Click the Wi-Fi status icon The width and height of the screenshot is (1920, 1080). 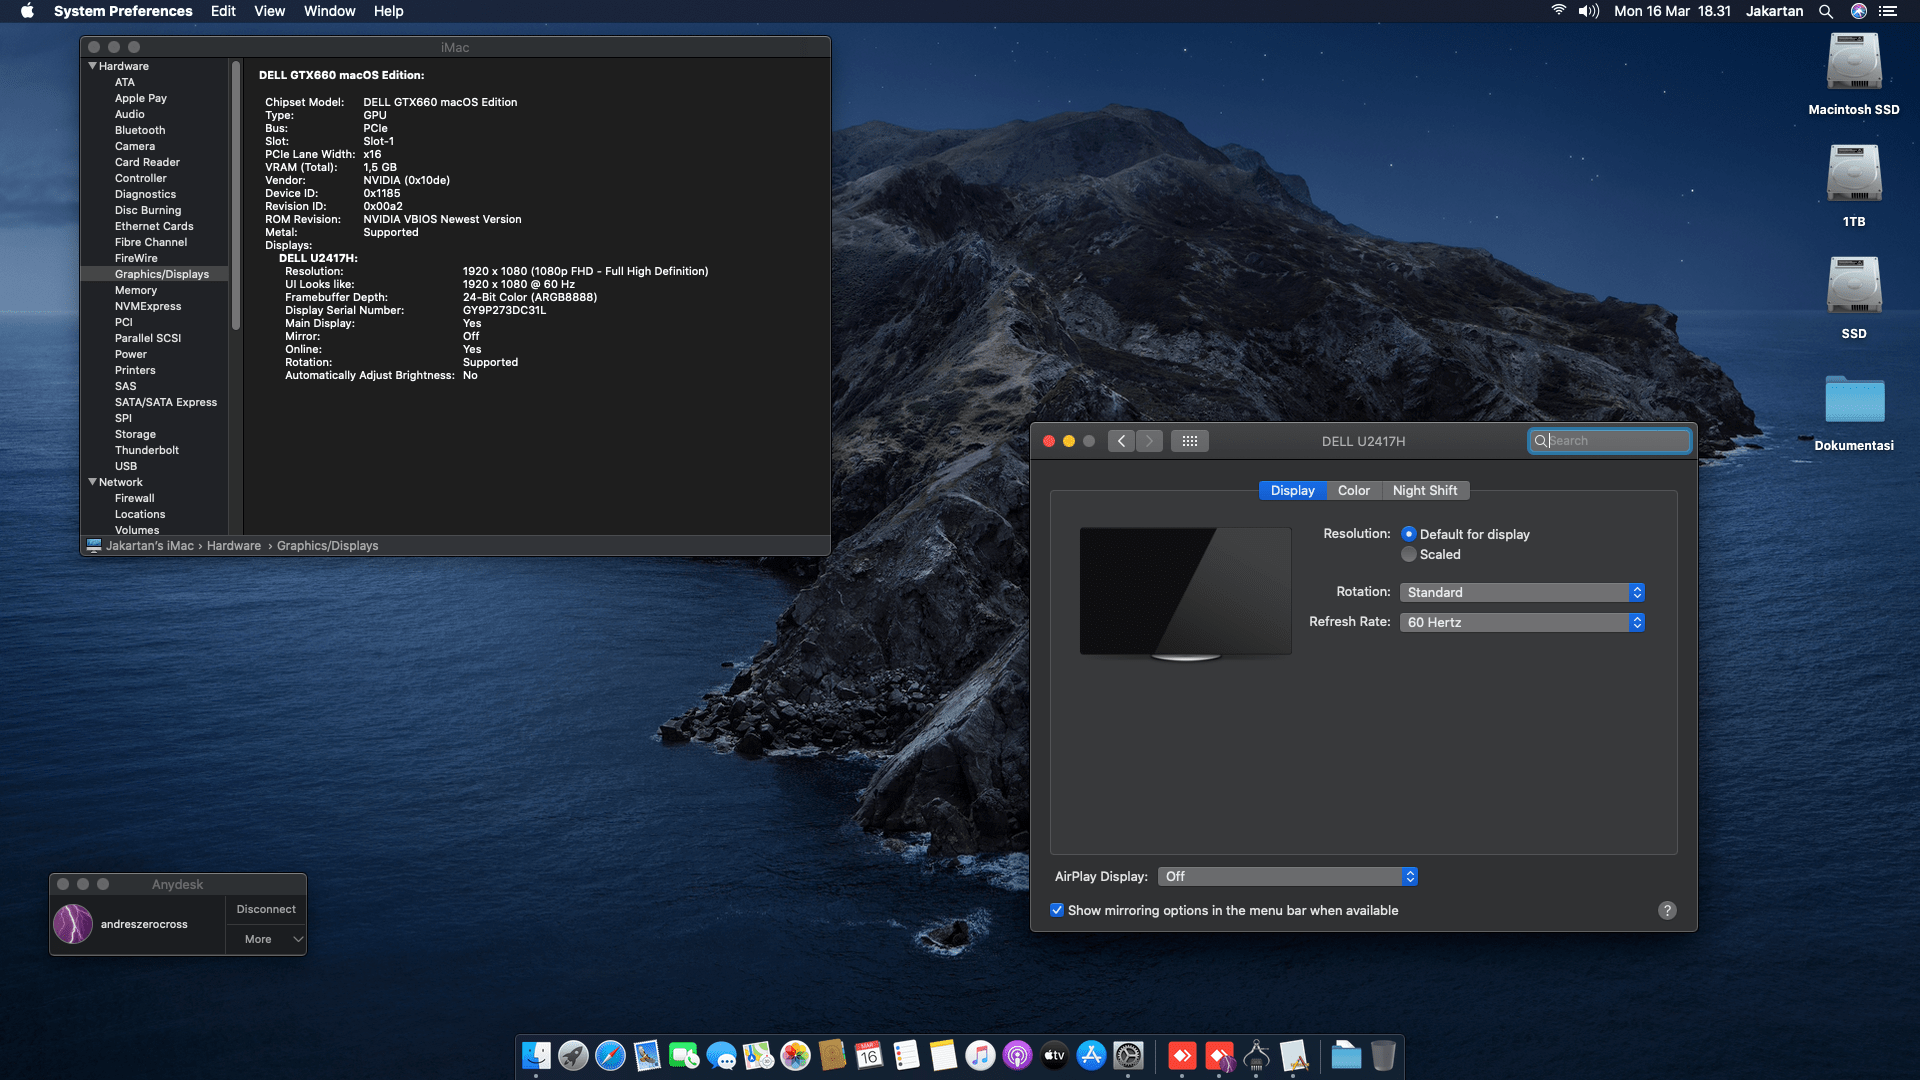coord(1558,11)
